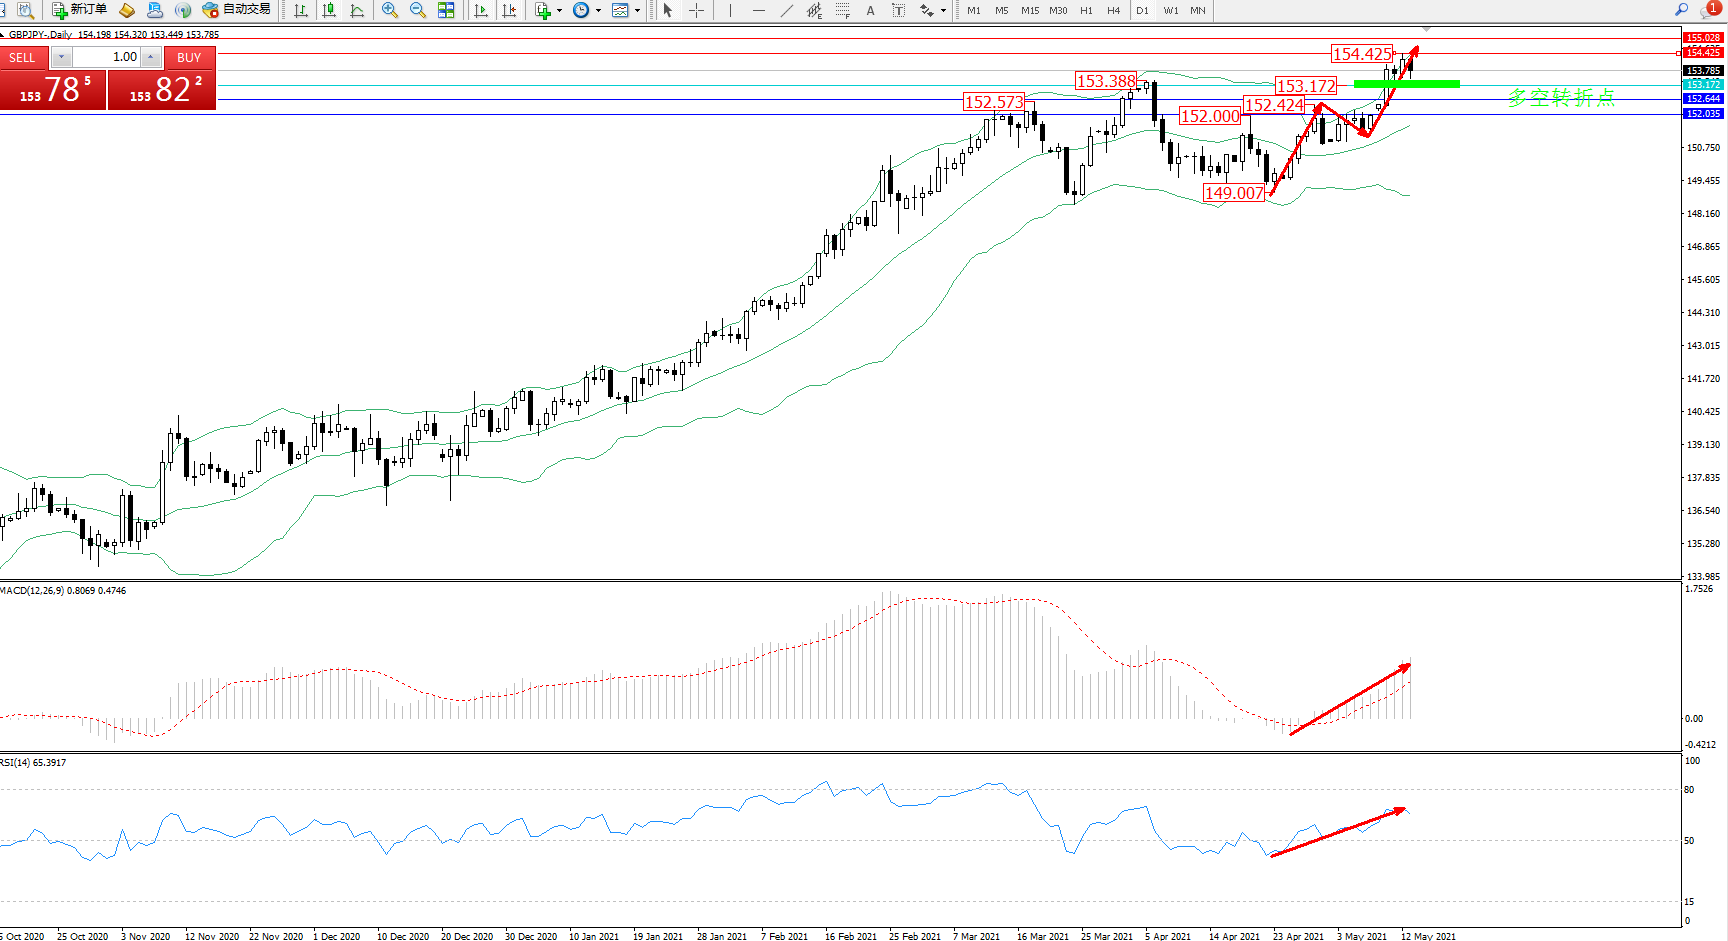The height and width of the screenshot is (941, 1728).
Task: Toggle AutoTrading (自动交易) on or off
Action: click(236, 10)
